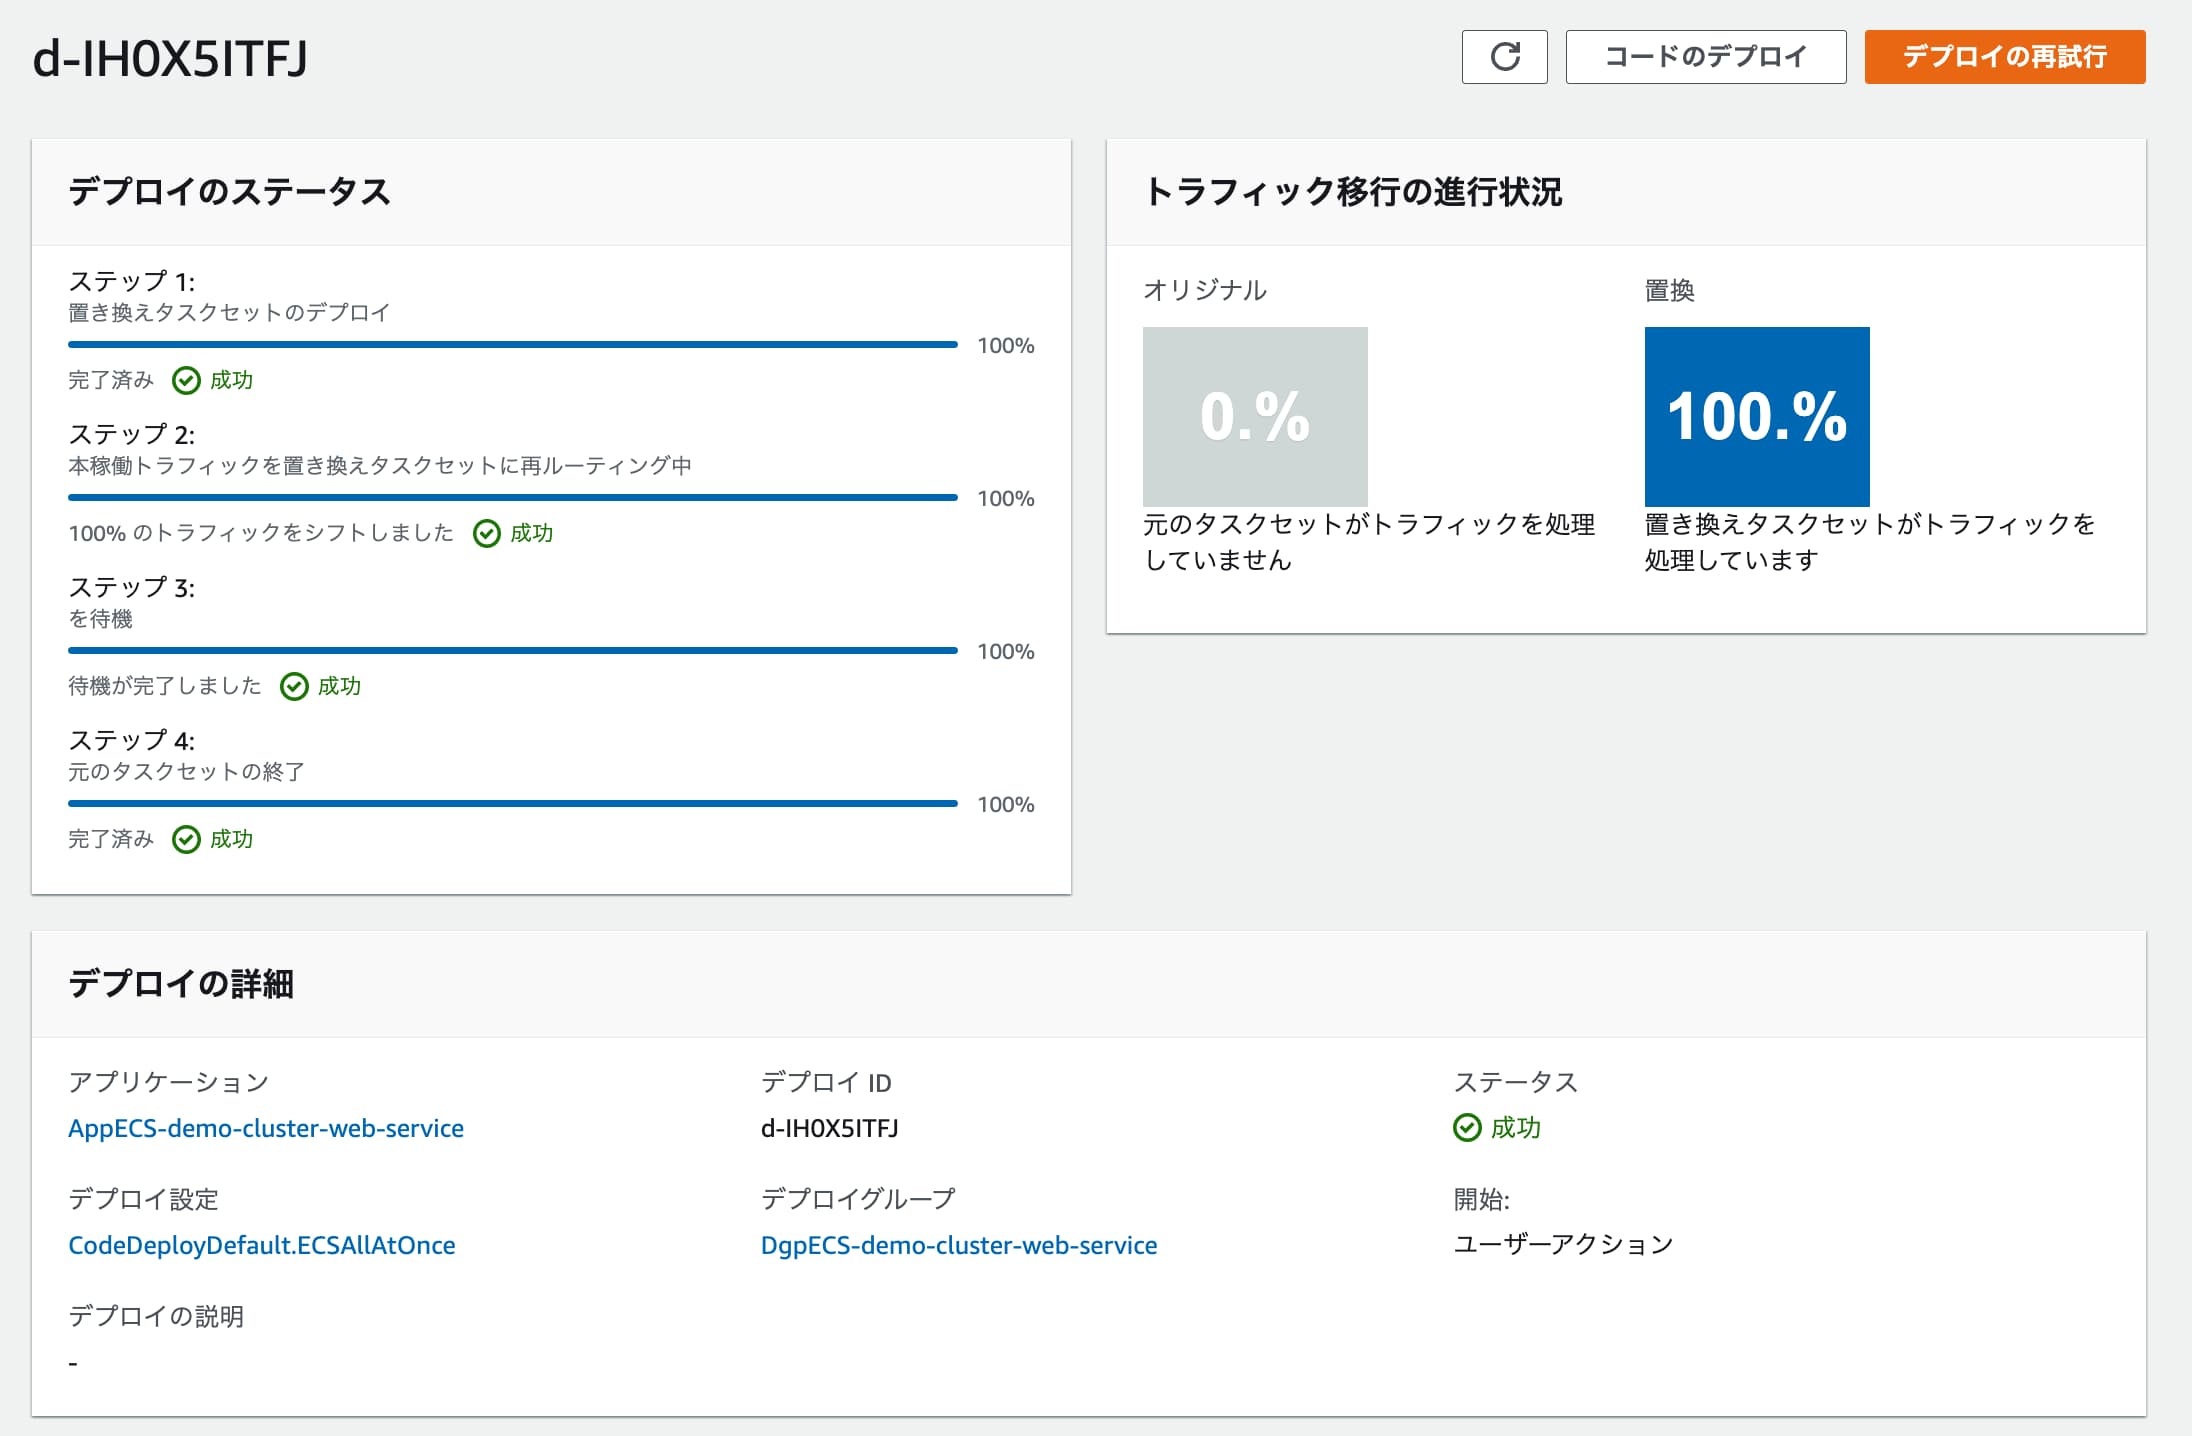Click the success checkmark next to ステップ 2
Viewport: 2192px width, 1436px height.
[x=487, y=534]
